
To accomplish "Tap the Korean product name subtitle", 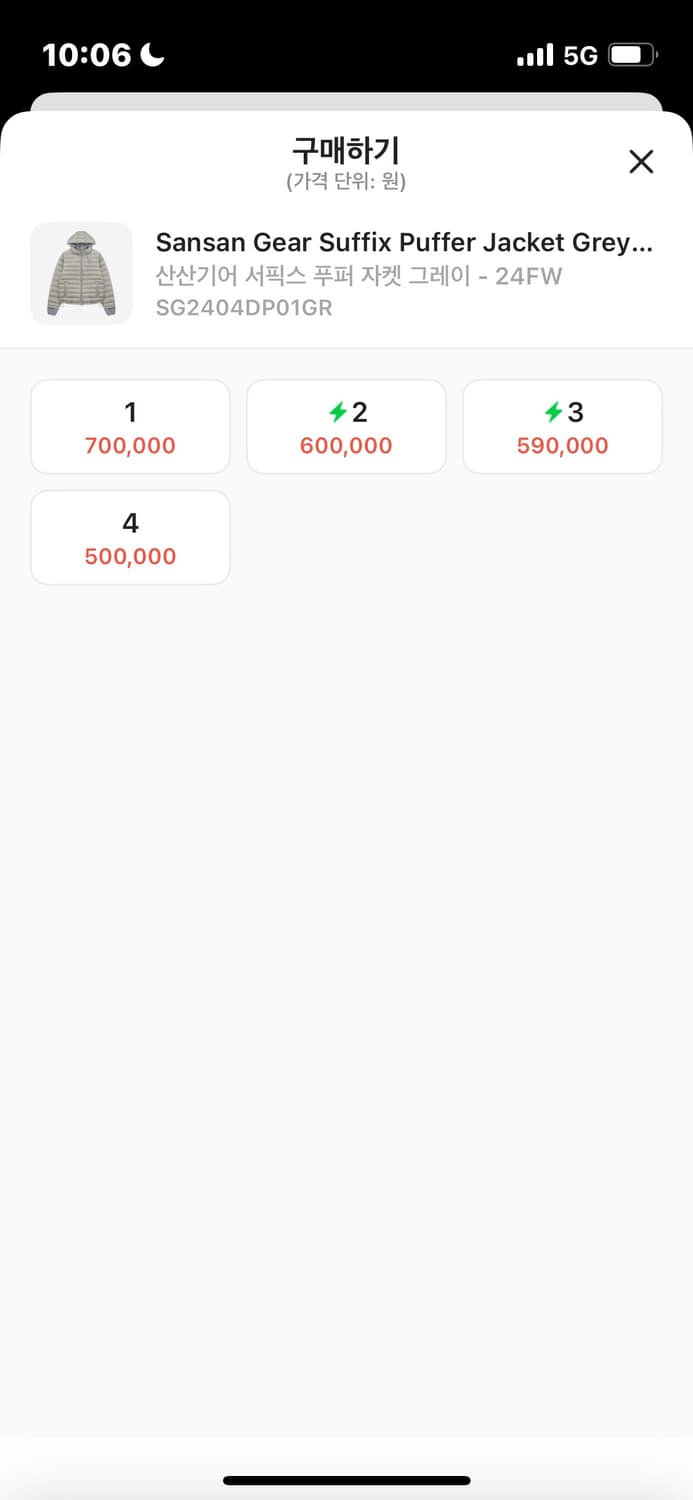I will coord(359,276).
